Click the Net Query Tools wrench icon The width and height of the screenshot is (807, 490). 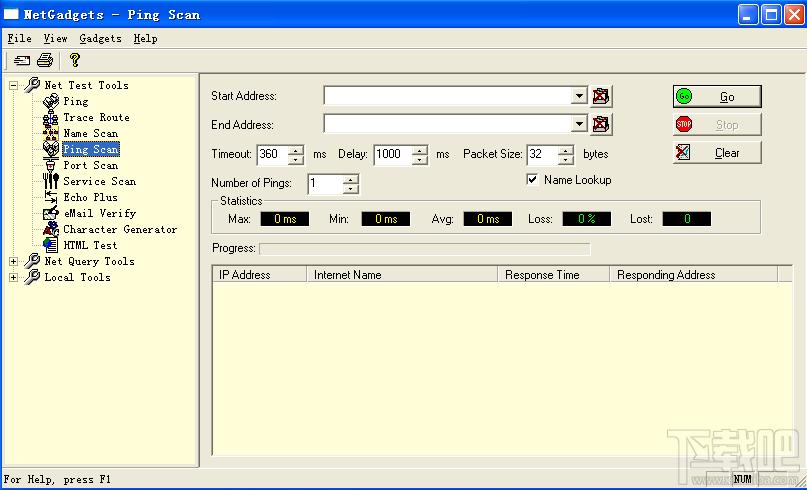(x=32, y=261)
